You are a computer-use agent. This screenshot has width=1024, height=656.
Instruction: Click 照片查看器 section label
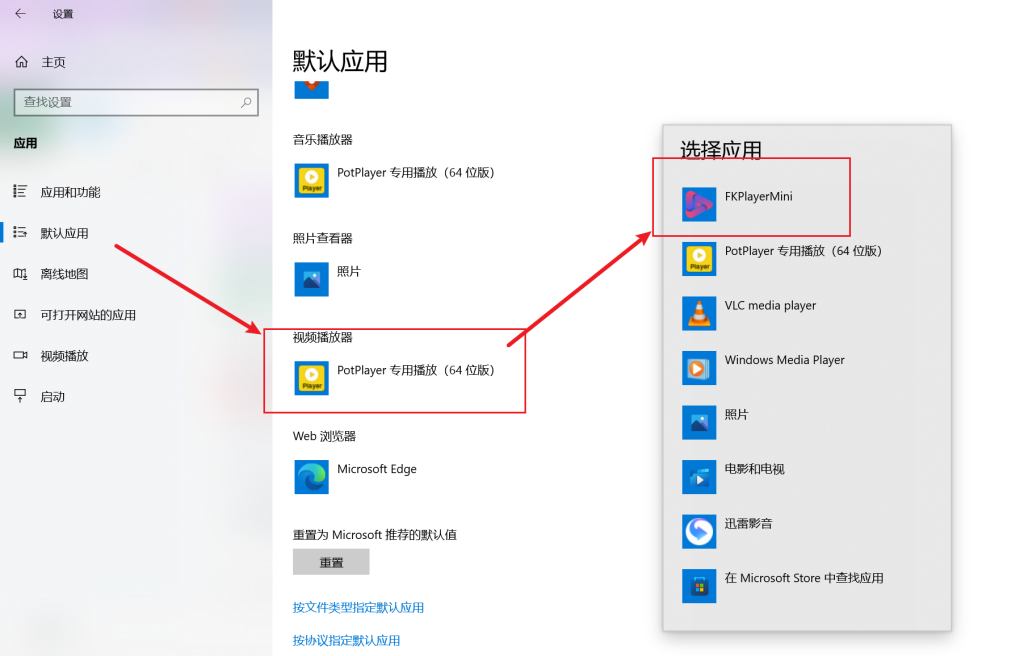[x=323, y=238]
